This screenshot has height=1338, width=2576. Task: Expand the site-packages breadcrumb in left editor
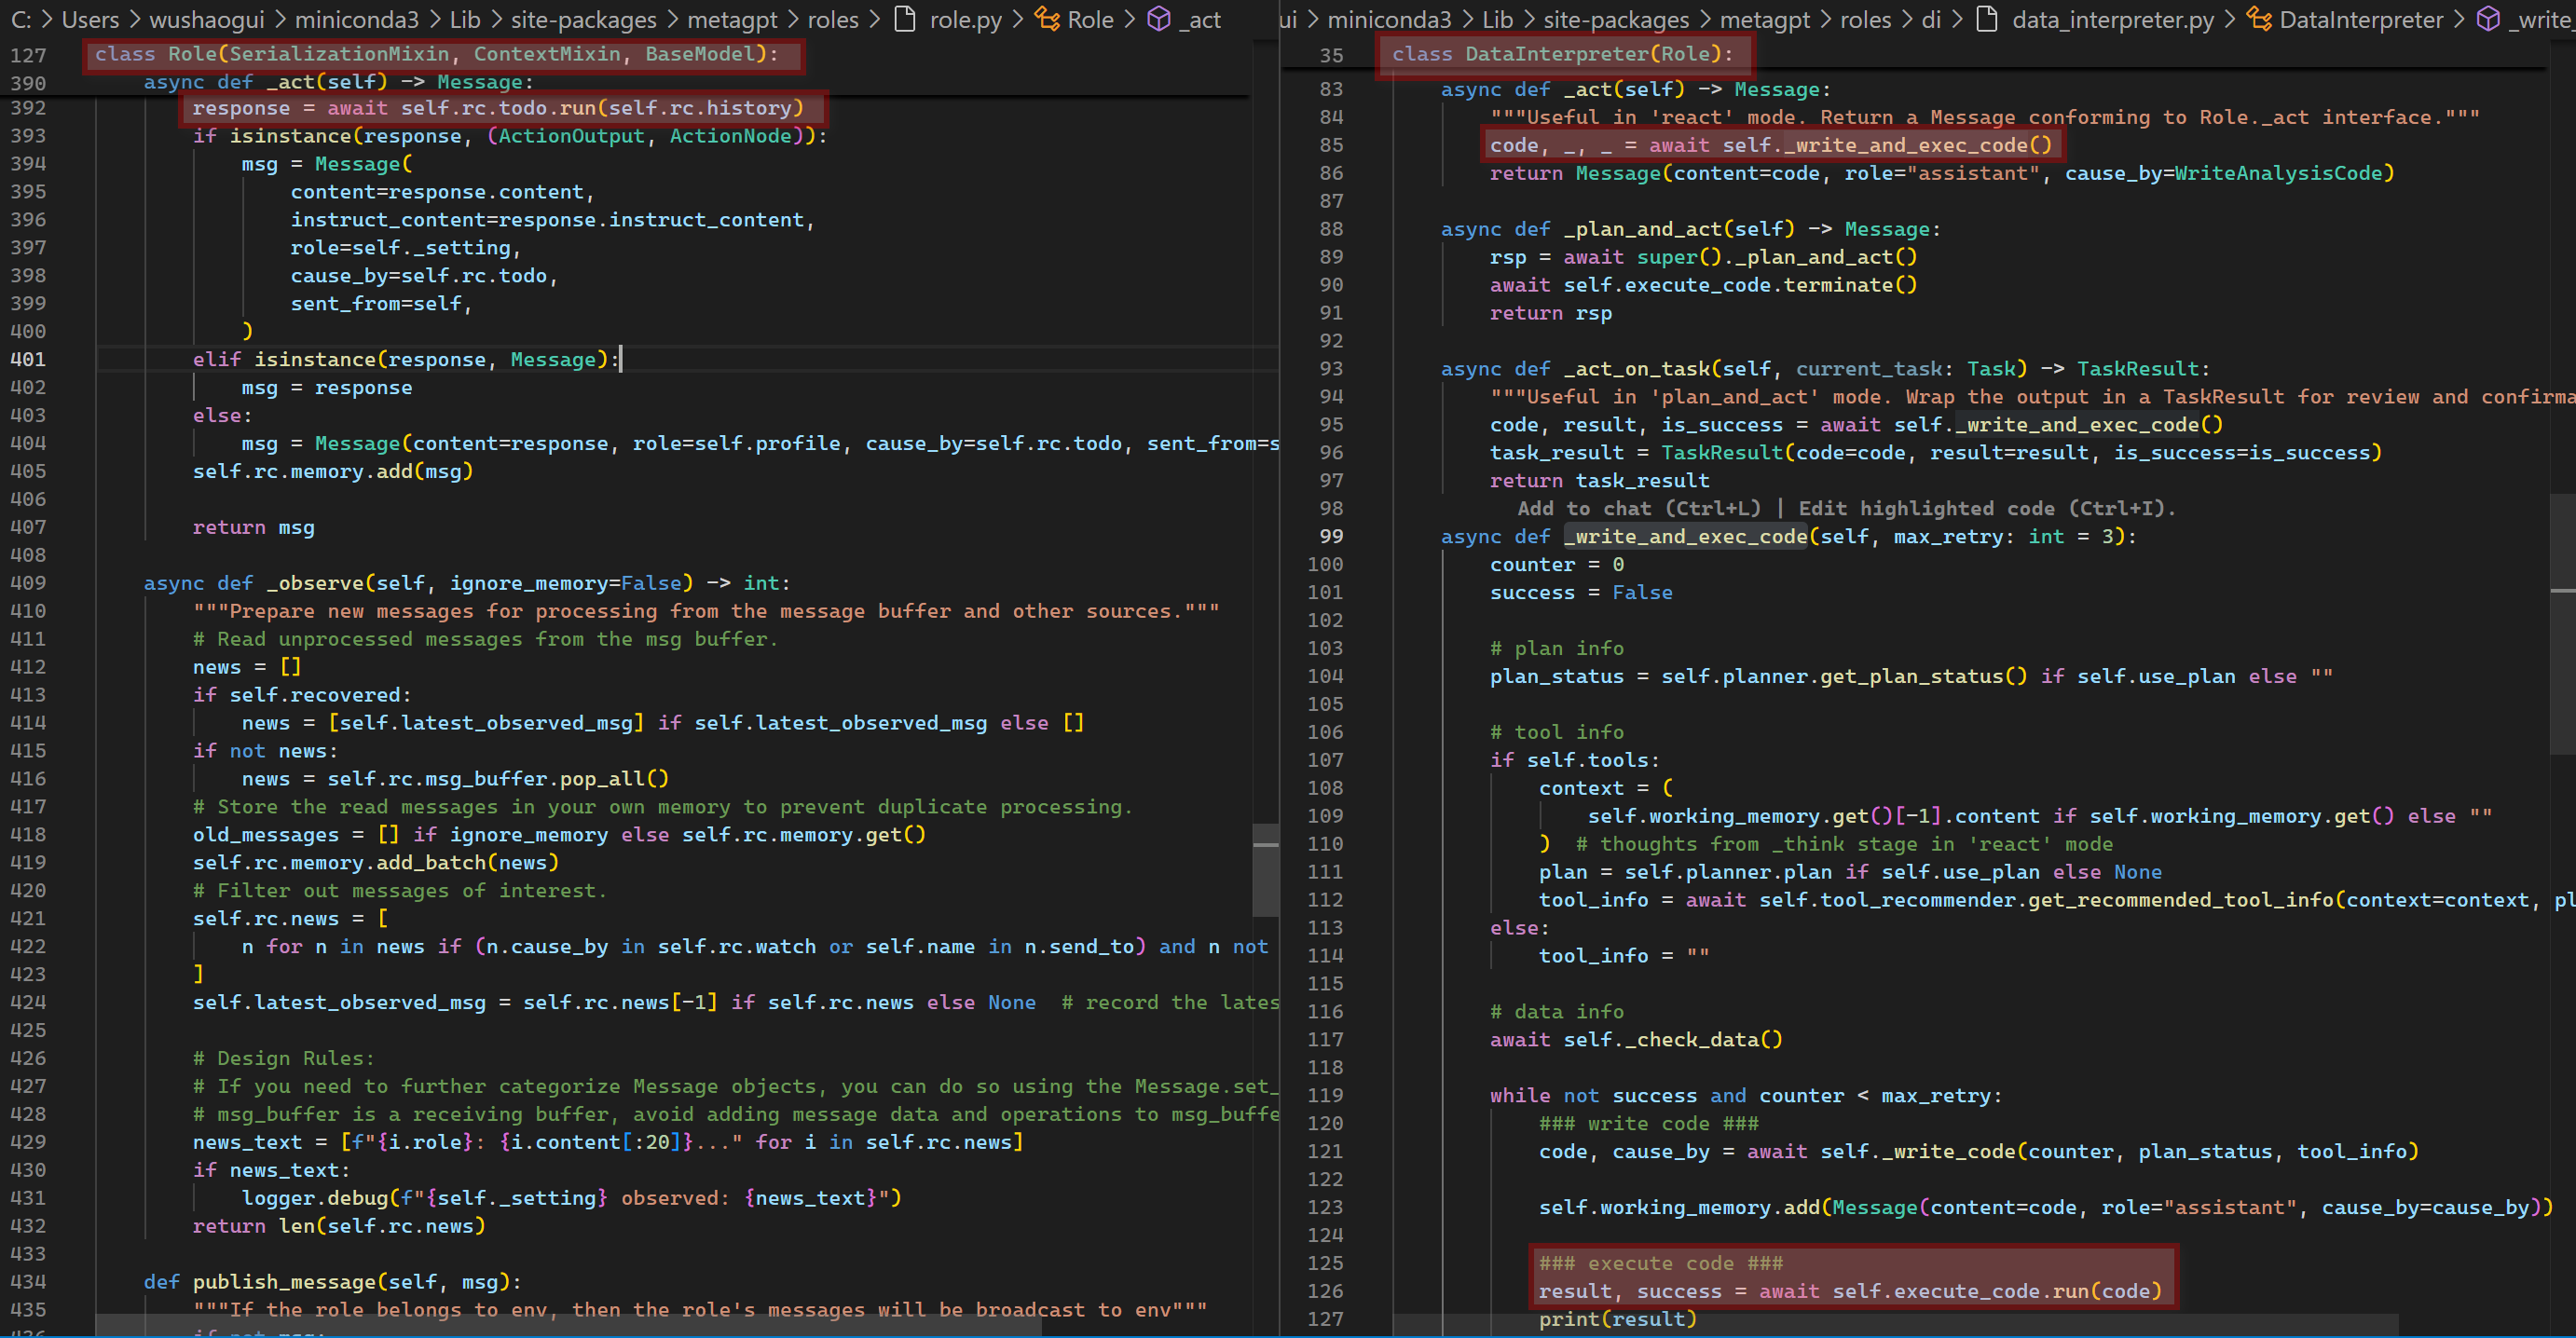click(x=583, y=19)
